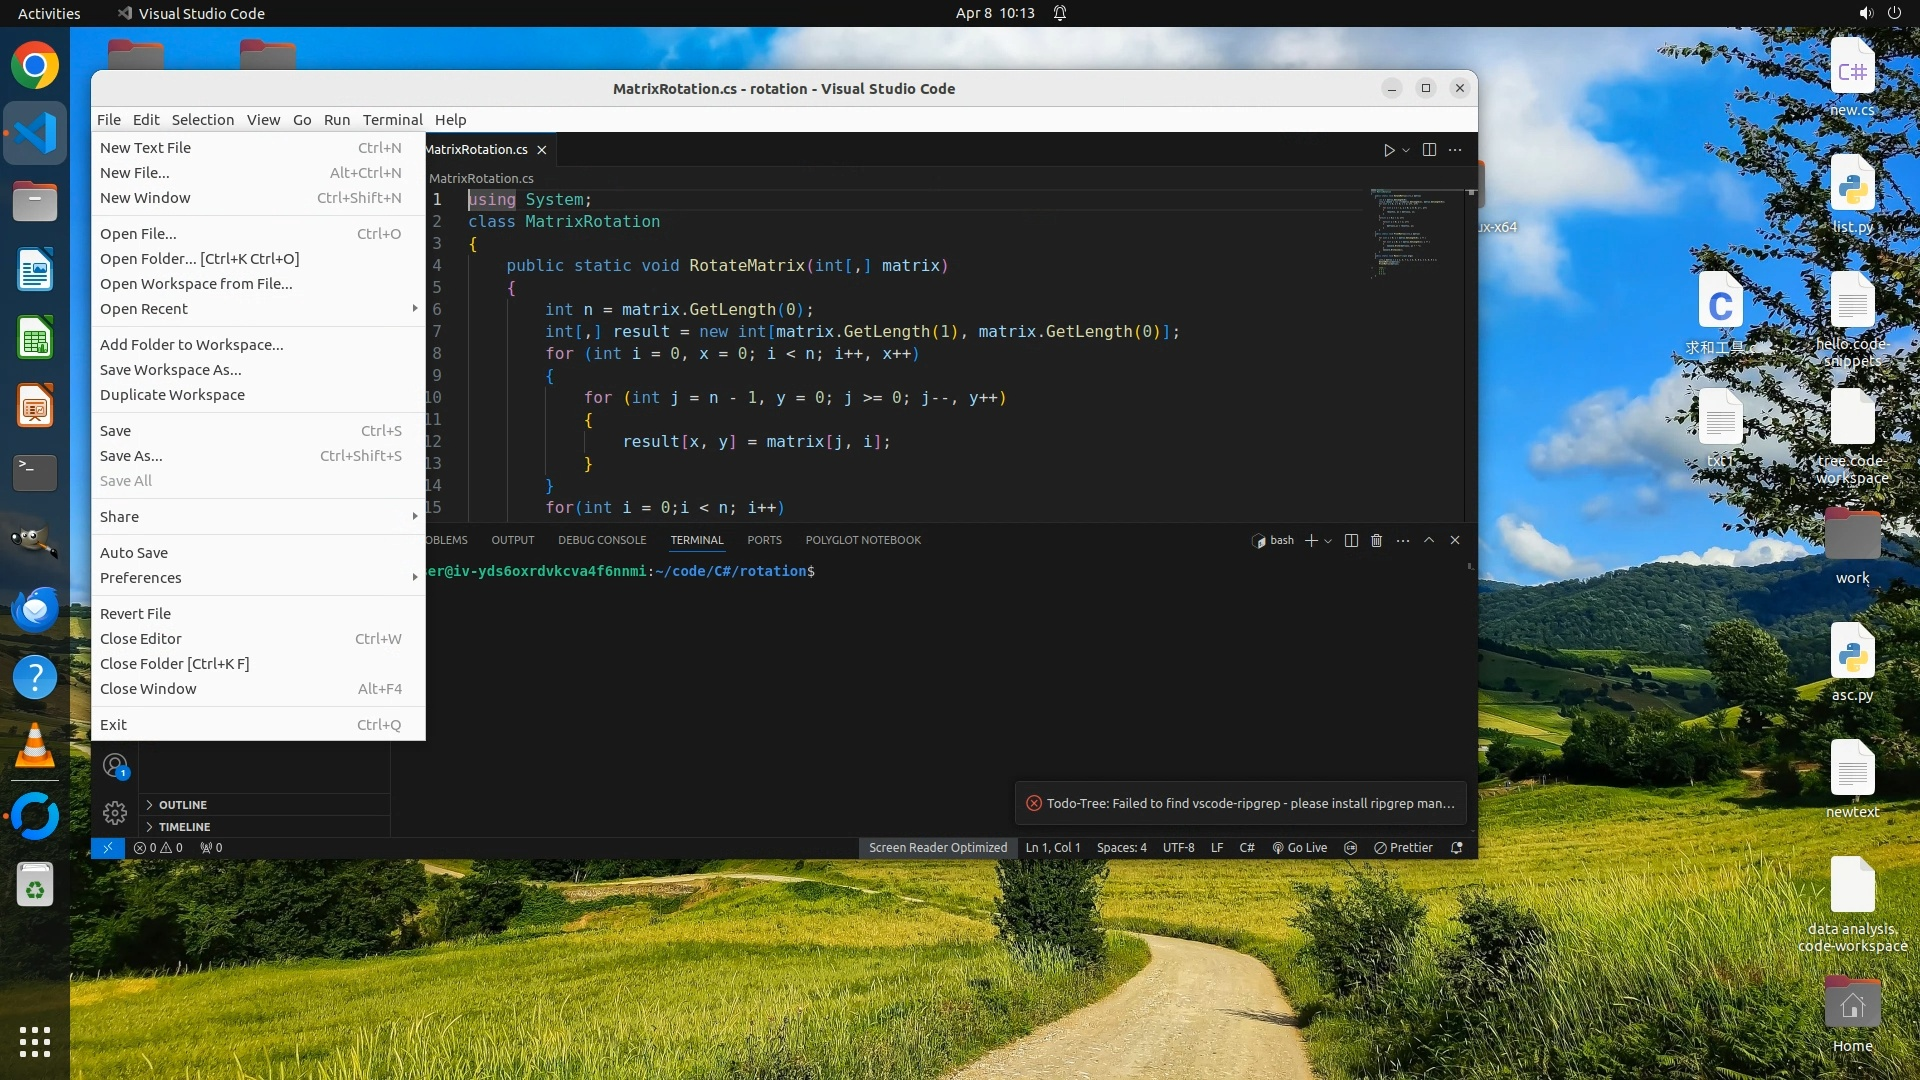
Task: Add a new terminal with plus icon
Action: point(1311,540)
